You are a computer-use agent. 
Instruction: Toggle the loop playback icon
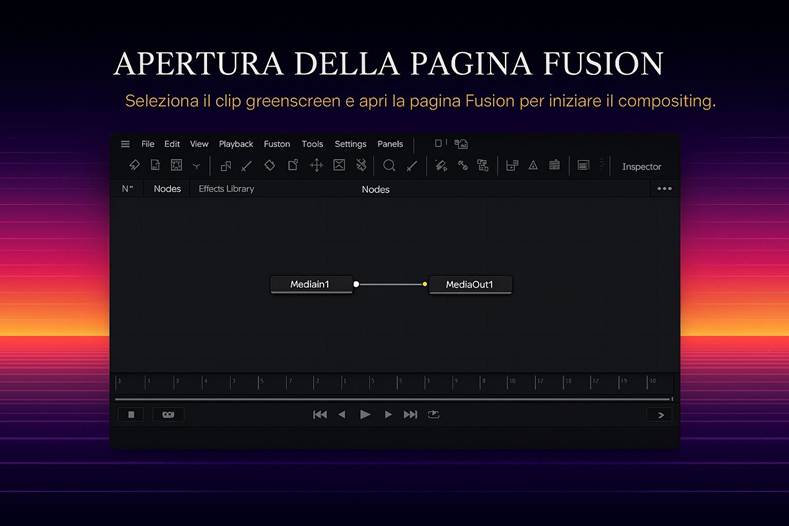point(433,415)
